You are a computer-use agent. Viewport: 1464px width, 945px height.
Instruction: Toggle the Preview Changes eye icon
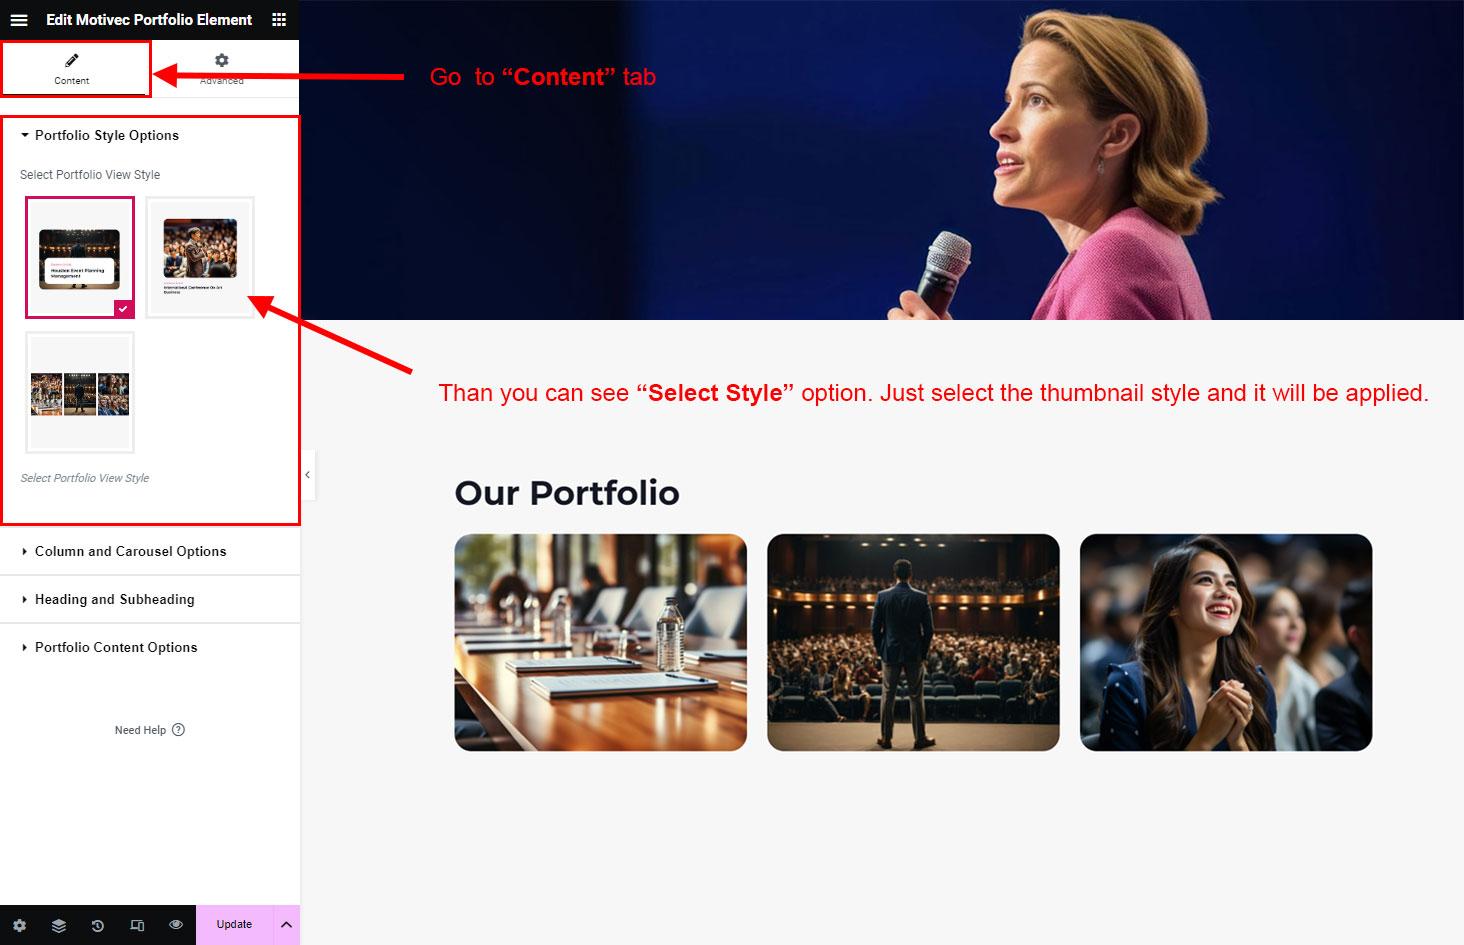pyautogui.click(x=176, y=925)
